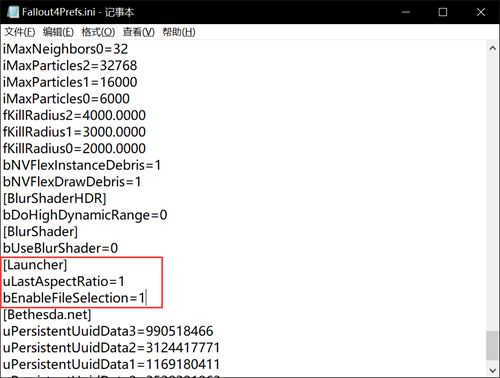The image size is (500, 378).
Task: Click the line bNVFlexDrawDebris=1
Action: [x=72, y=182]
